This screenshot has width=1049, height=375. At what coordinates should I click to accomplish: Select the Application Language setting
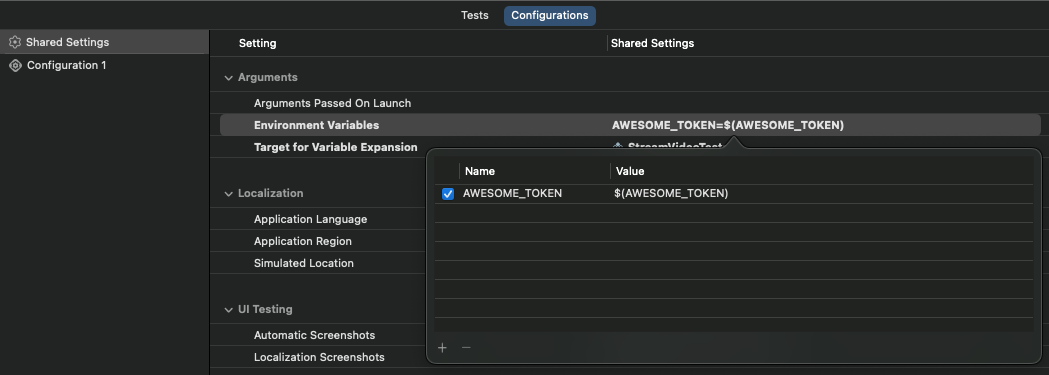coord(310,219)
